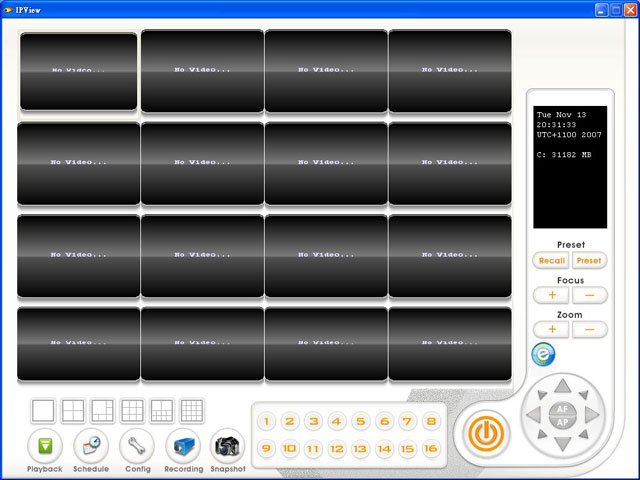Select the single-camera view layout
Screen dimensions: 640x480
pyautogui.click(x=43, y=411)
